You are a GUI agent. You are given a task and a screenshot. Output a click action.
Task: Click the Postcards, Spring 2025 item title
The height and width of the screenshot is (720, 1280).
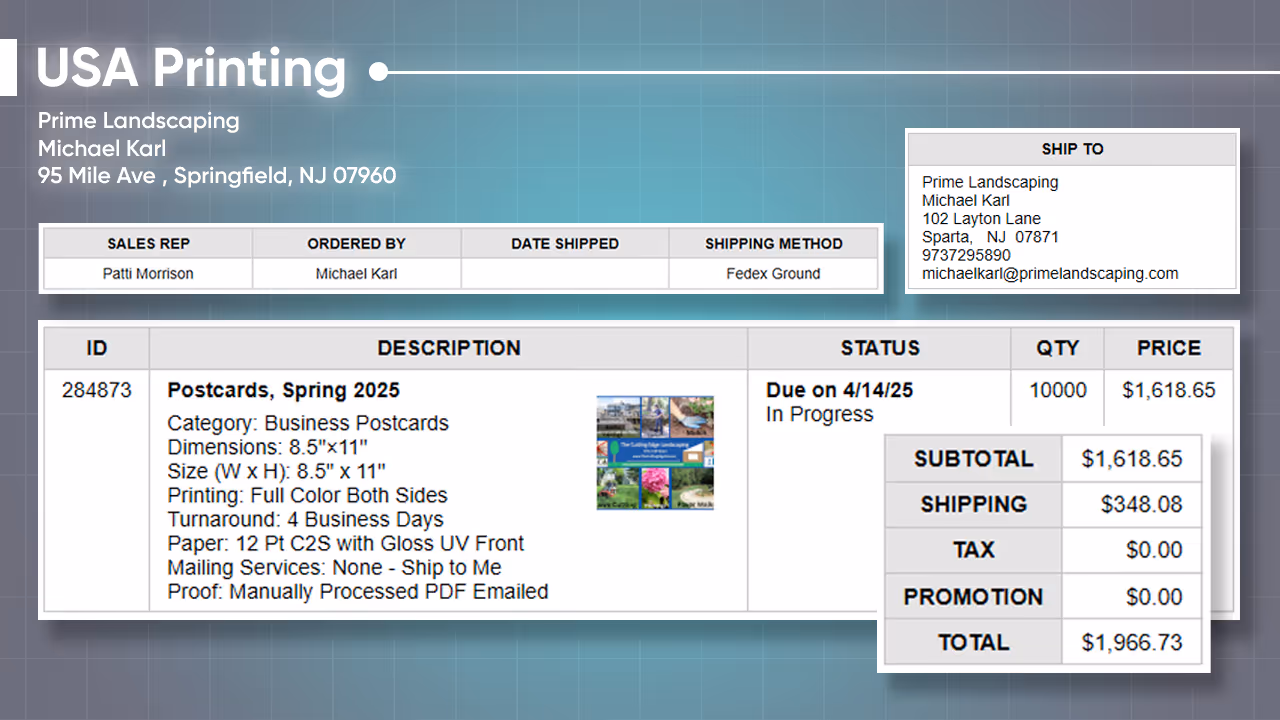283,390
